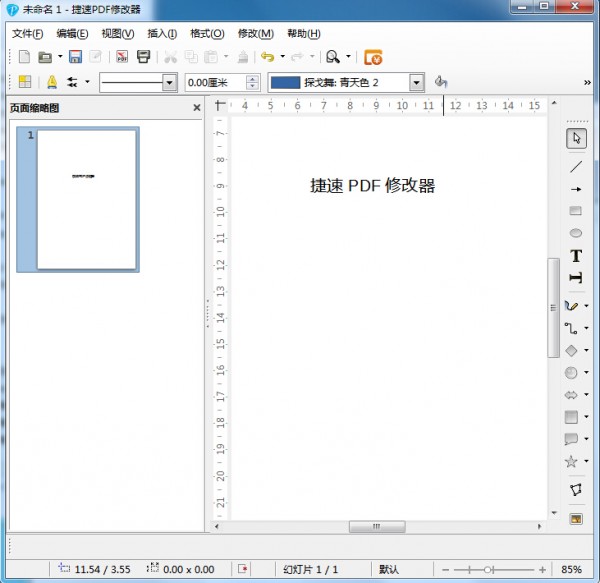Open the 帮助(H) menu
The width and height of the screenshot is (600, 583).
pos(303,33)
